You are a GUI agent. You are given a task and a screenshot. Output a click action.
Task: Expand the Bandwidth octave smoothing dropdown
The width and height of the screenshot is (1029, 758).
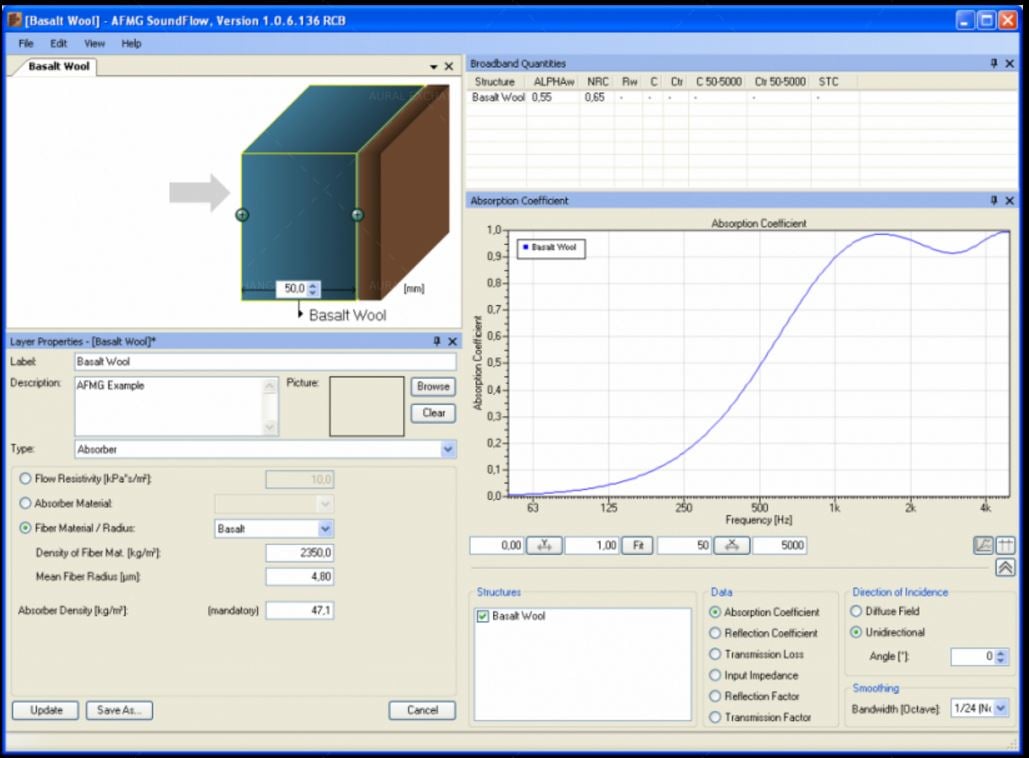point(1001,708)
